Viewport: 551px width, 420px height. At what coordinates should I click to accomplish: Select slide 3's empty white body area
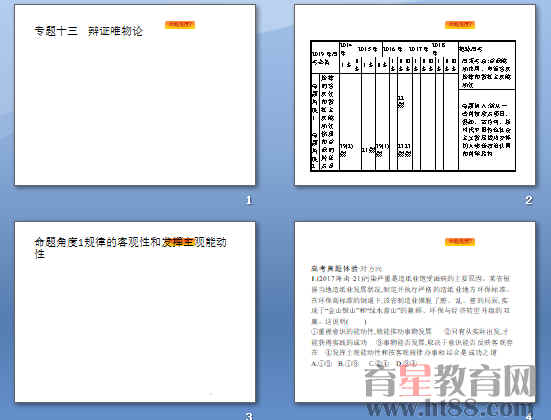(x=135, y=330)
